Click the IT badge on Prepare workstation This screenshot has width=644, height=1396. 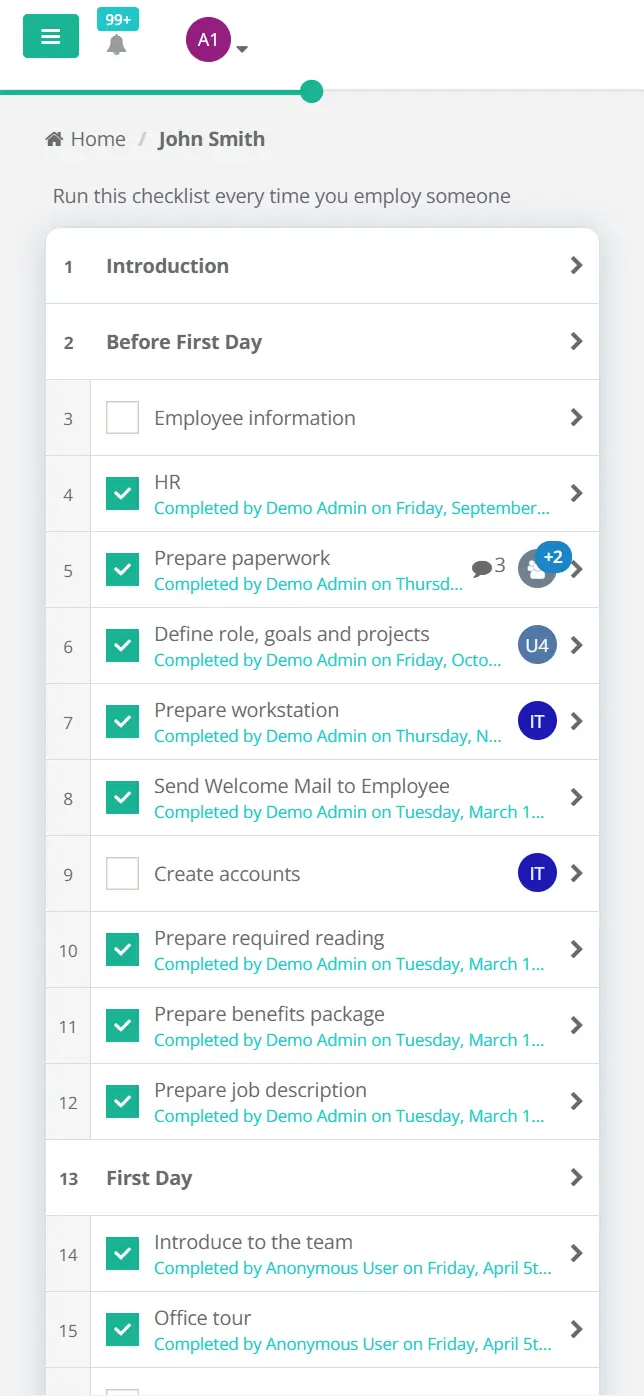pyautogui.click(x=537, y=721)
